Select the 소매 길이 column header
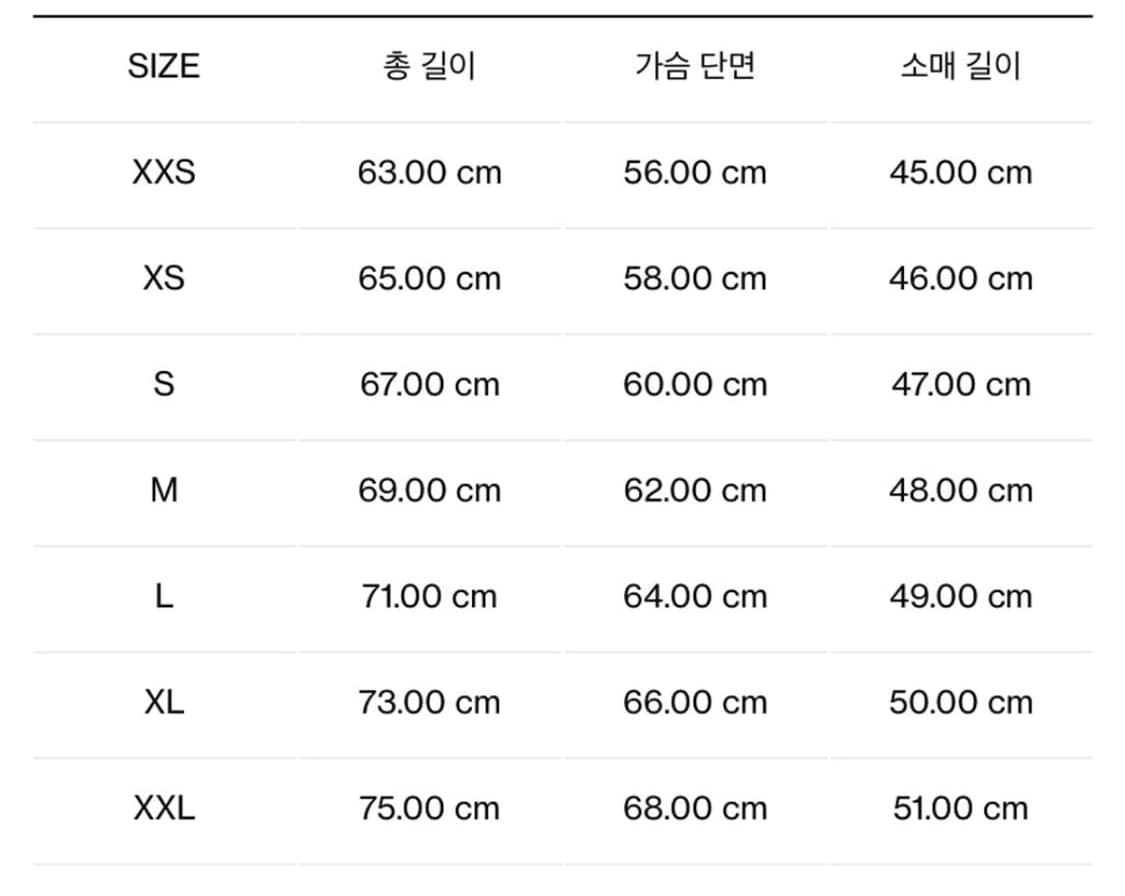This screenshot has width=1125, height=896. [x=960, y=67]
